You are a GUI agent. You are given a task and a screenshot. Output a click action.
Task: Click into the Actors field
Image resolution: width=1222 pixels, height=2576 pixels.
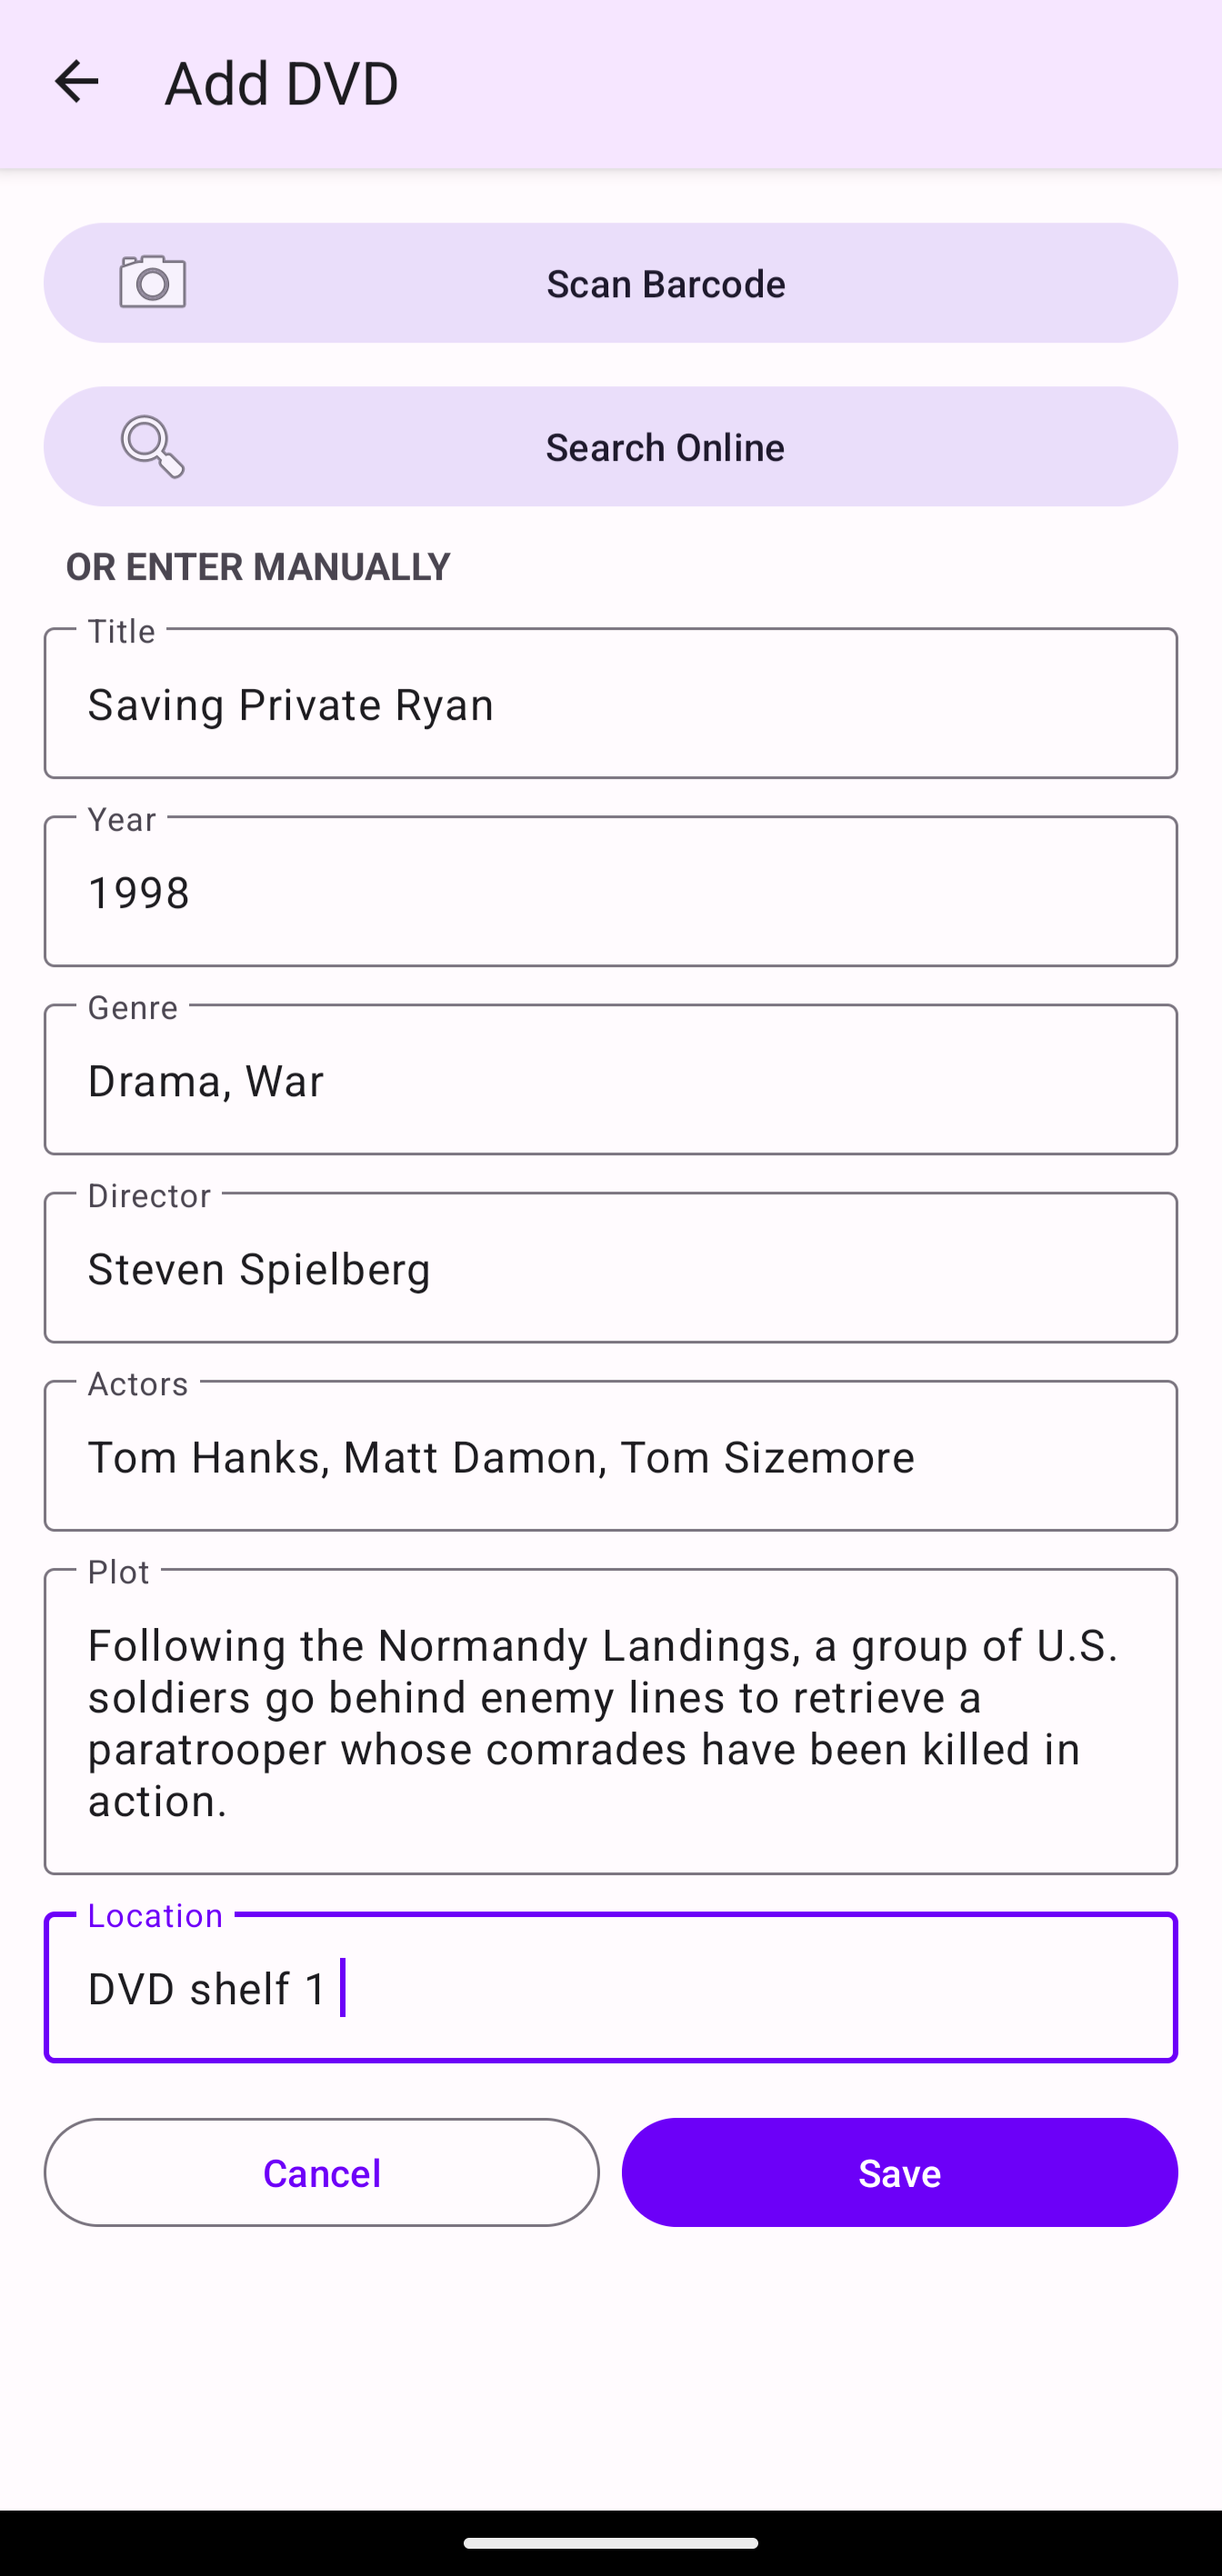610,1456
